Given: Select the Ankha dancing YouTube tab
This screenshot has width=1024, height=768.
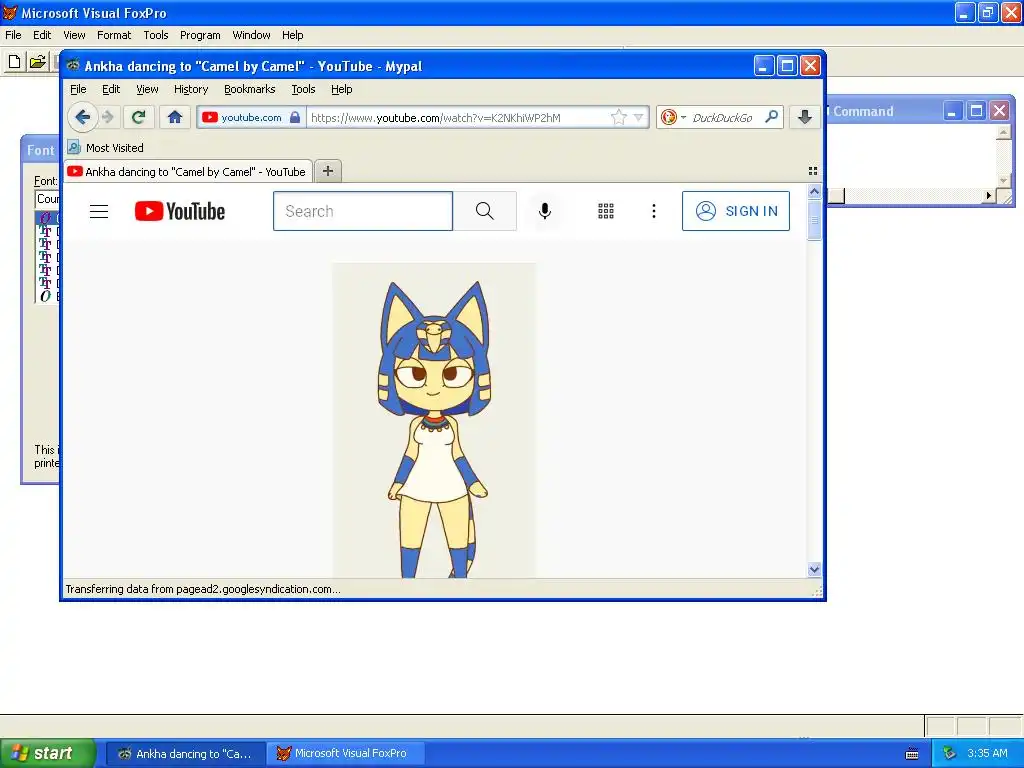Looking at the screenshot, I should point(188,172).
